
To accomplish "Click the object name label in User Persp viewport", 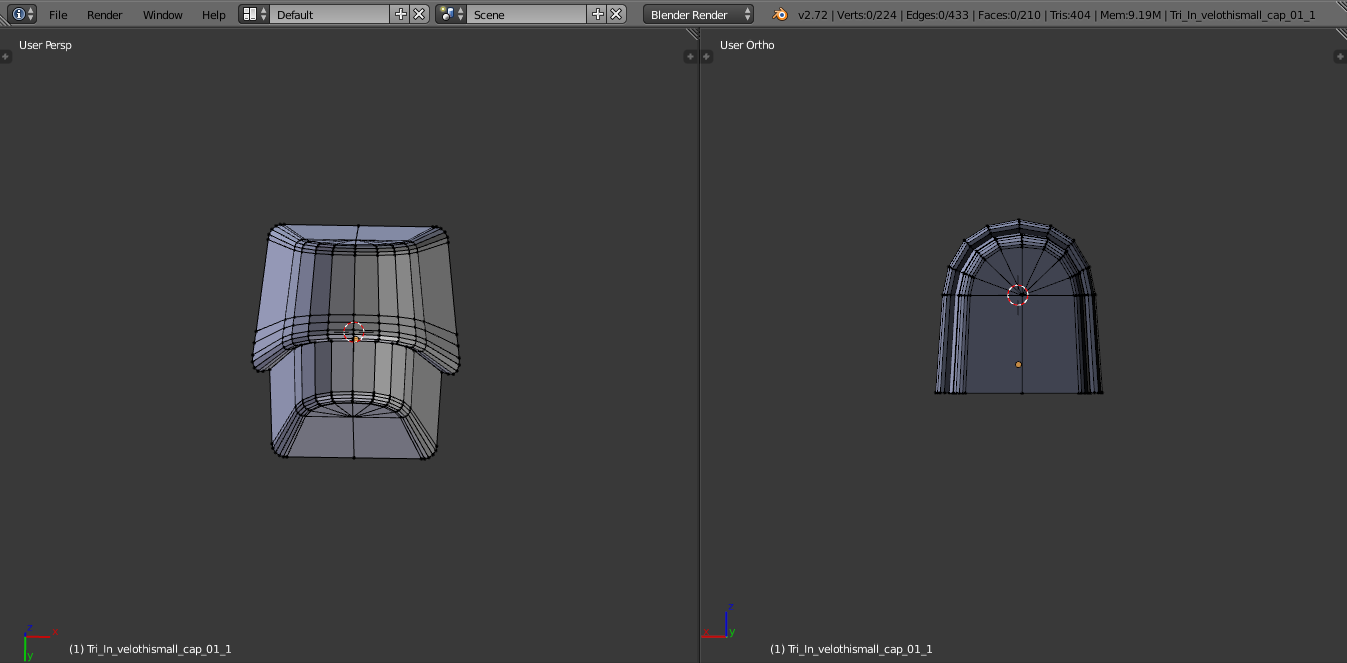I will 150,649.
